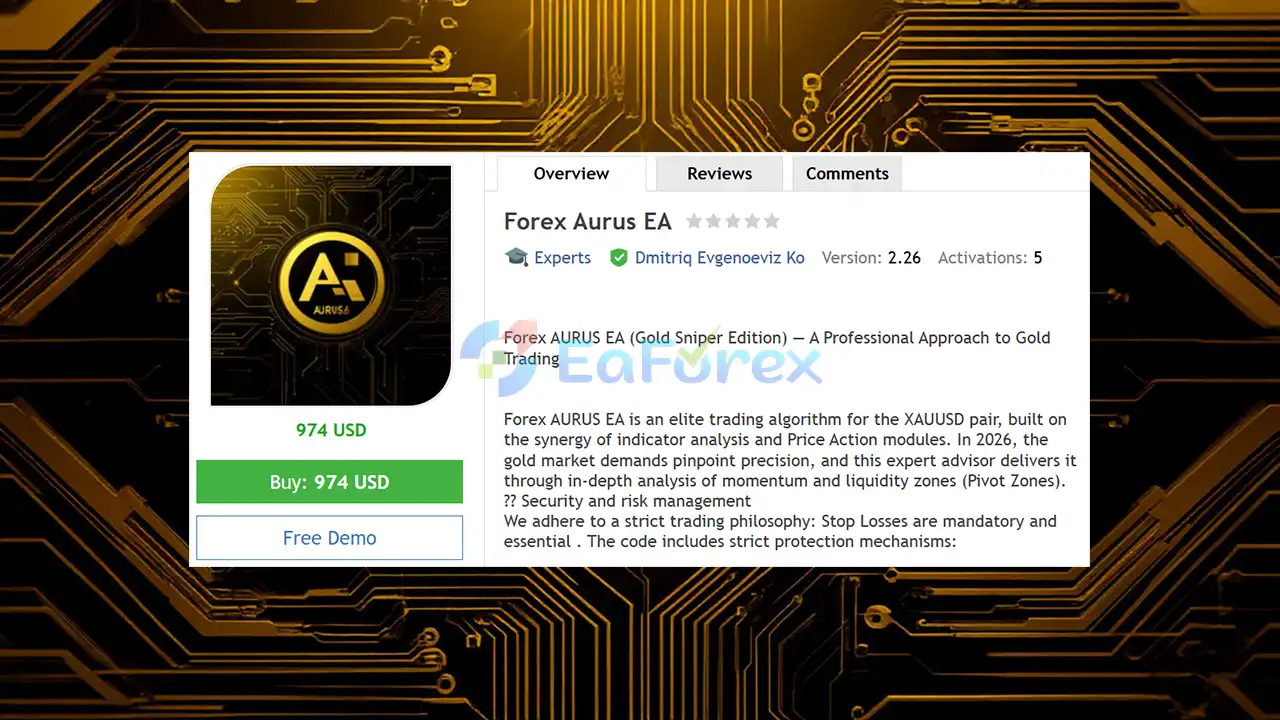Switch to the Reviews tab
This screenshot has height=720, width=1280.
click(x=718, y=173)
